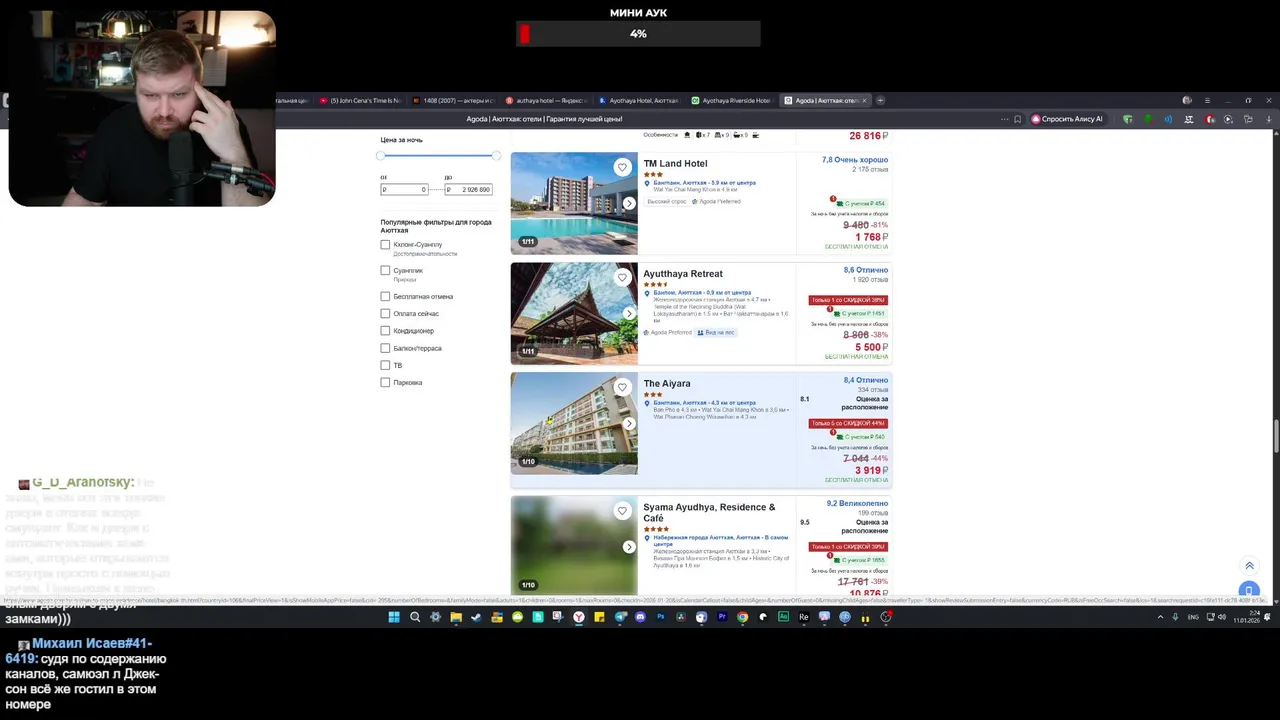Open a new browser tab
This screenshot has width=1280, height=720.
(x=880, y=100)
